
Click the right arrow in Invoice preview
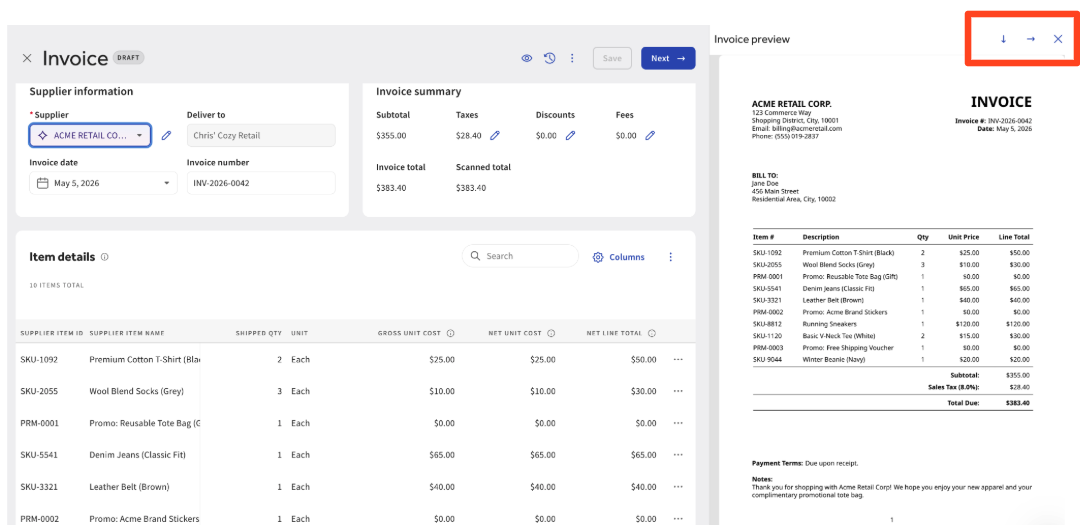point(1030,39)
